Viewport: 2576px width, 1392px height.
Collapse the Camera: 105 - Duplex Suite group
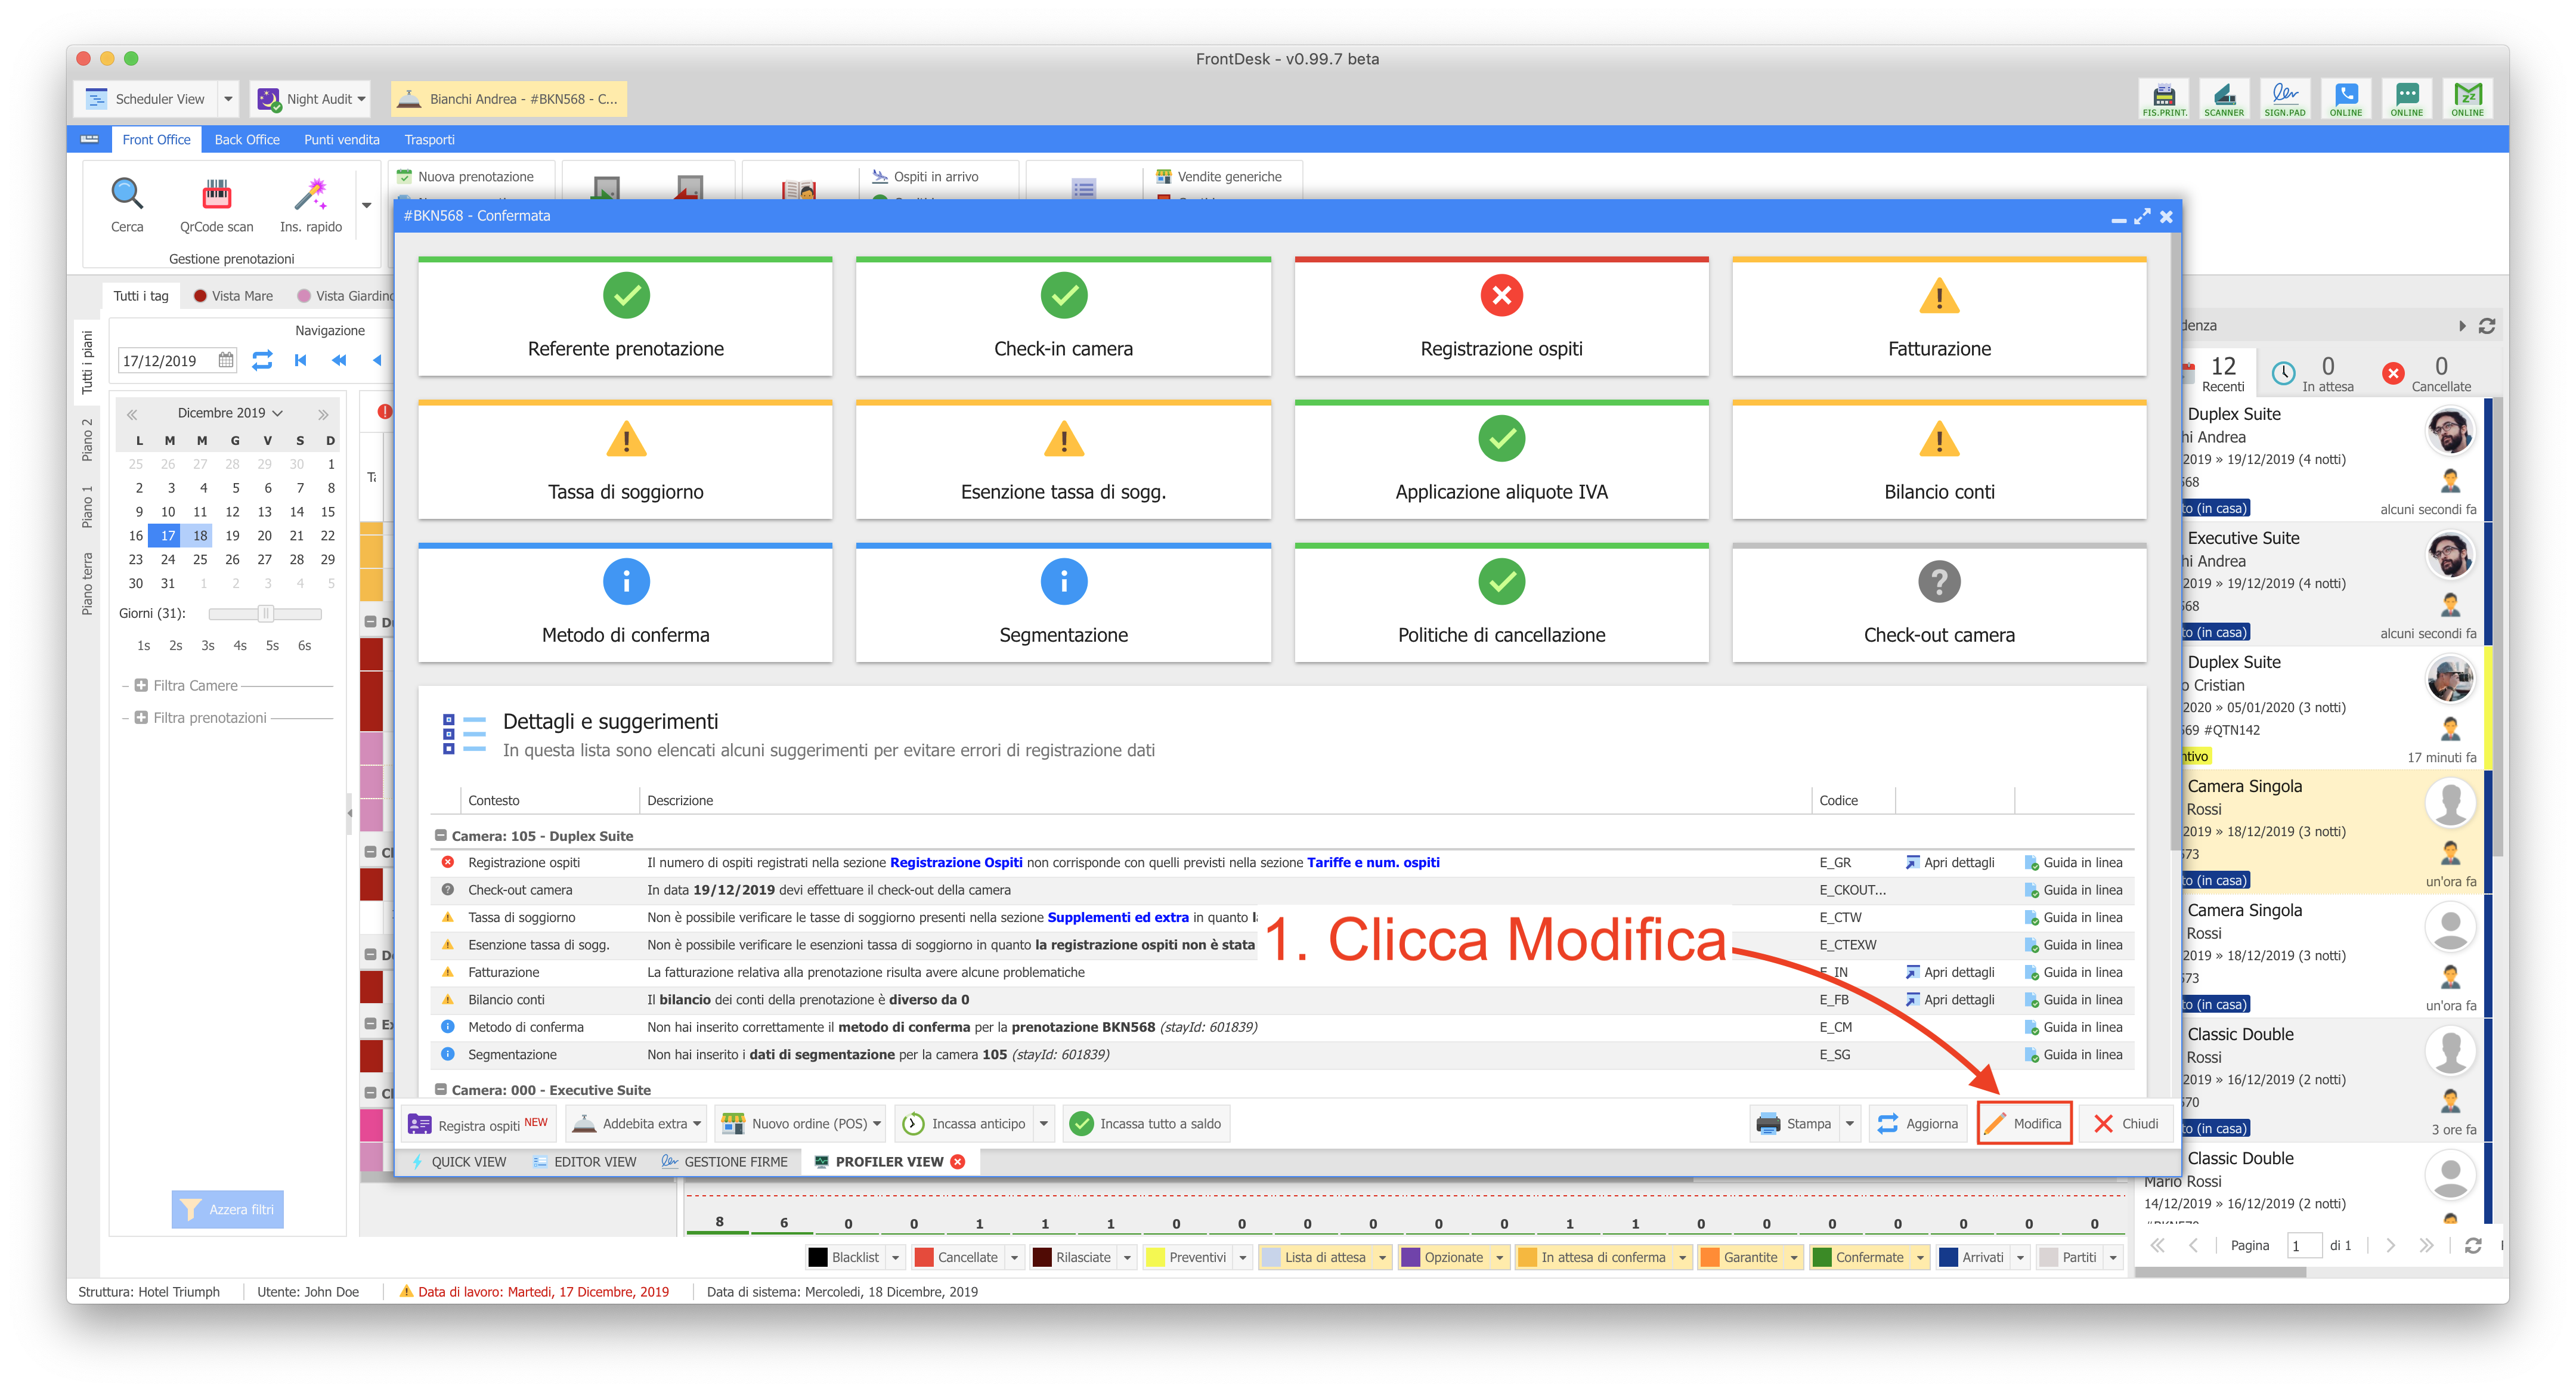coord(440,836)
